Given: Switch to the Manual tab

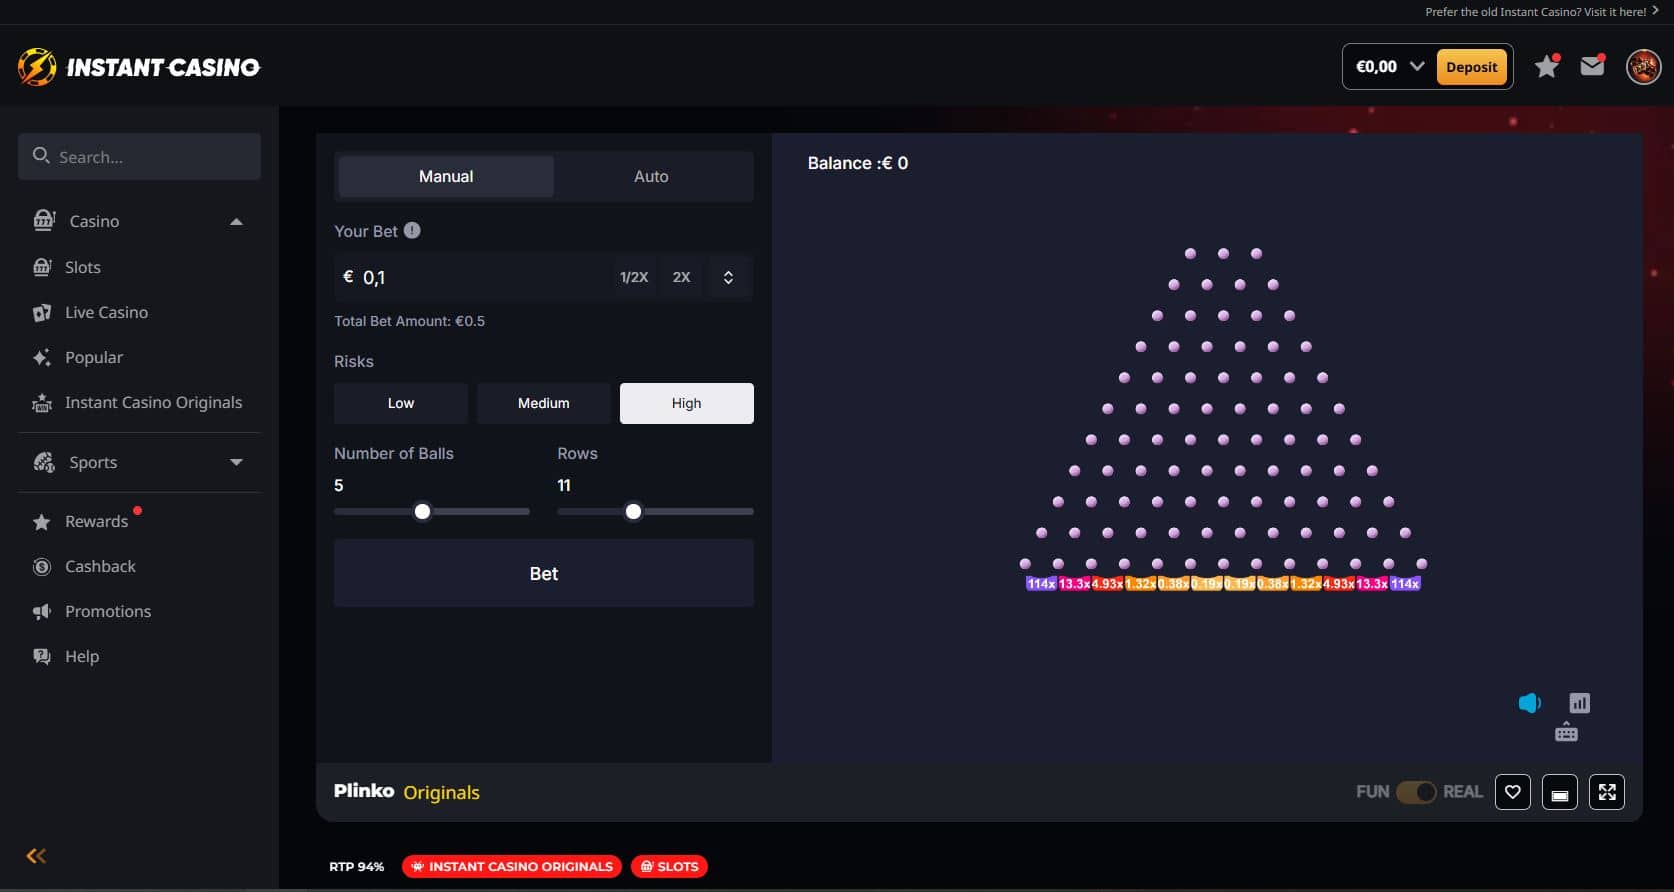Looking at the screenshot, I should [446, 176].
